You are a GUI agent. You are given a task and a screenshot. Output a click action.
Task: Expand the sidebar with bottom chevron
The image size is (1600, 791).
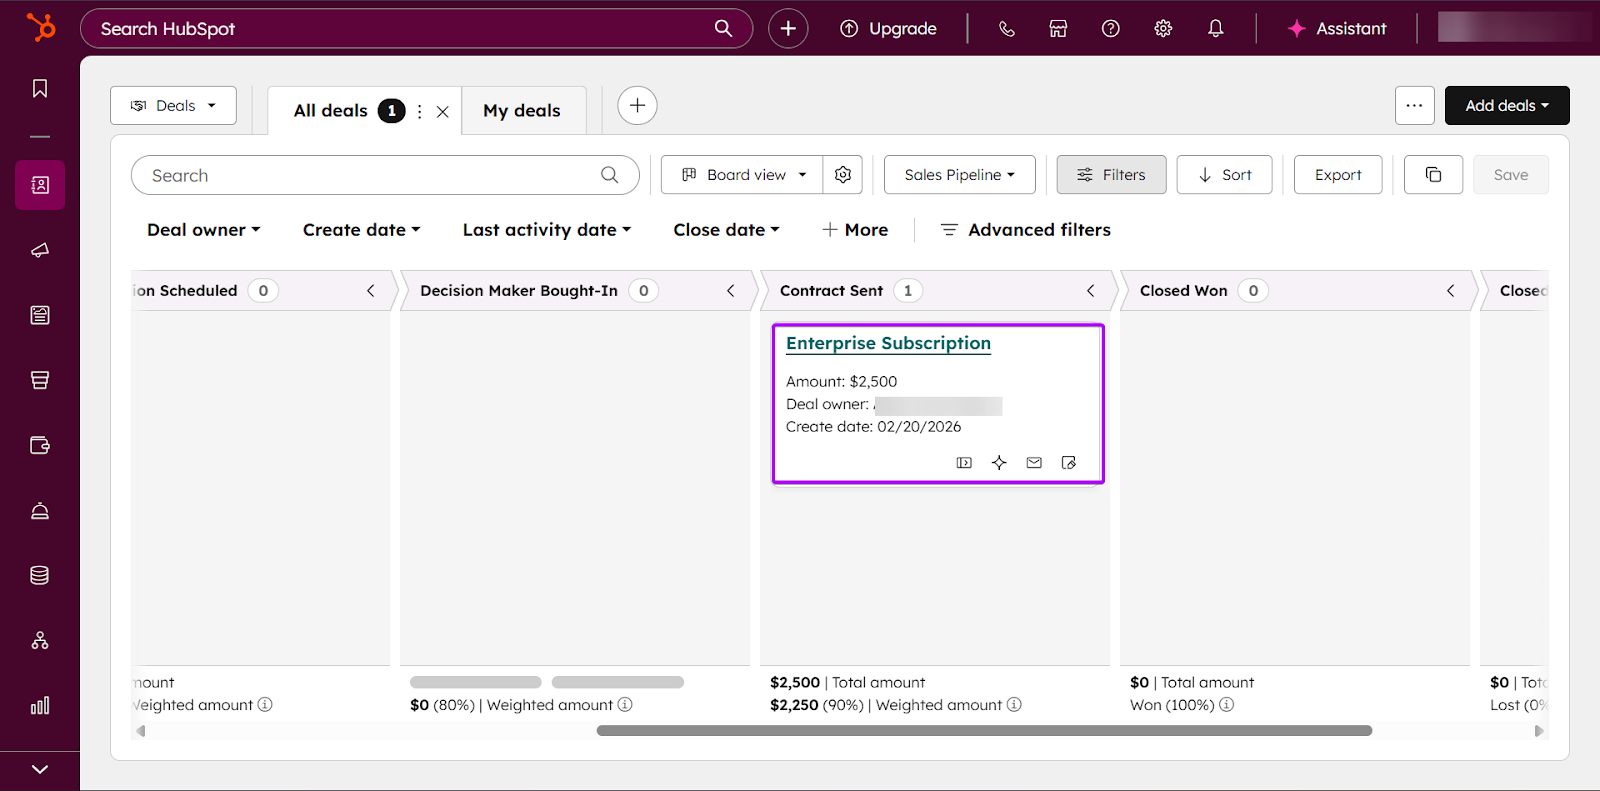coord(40,769)
